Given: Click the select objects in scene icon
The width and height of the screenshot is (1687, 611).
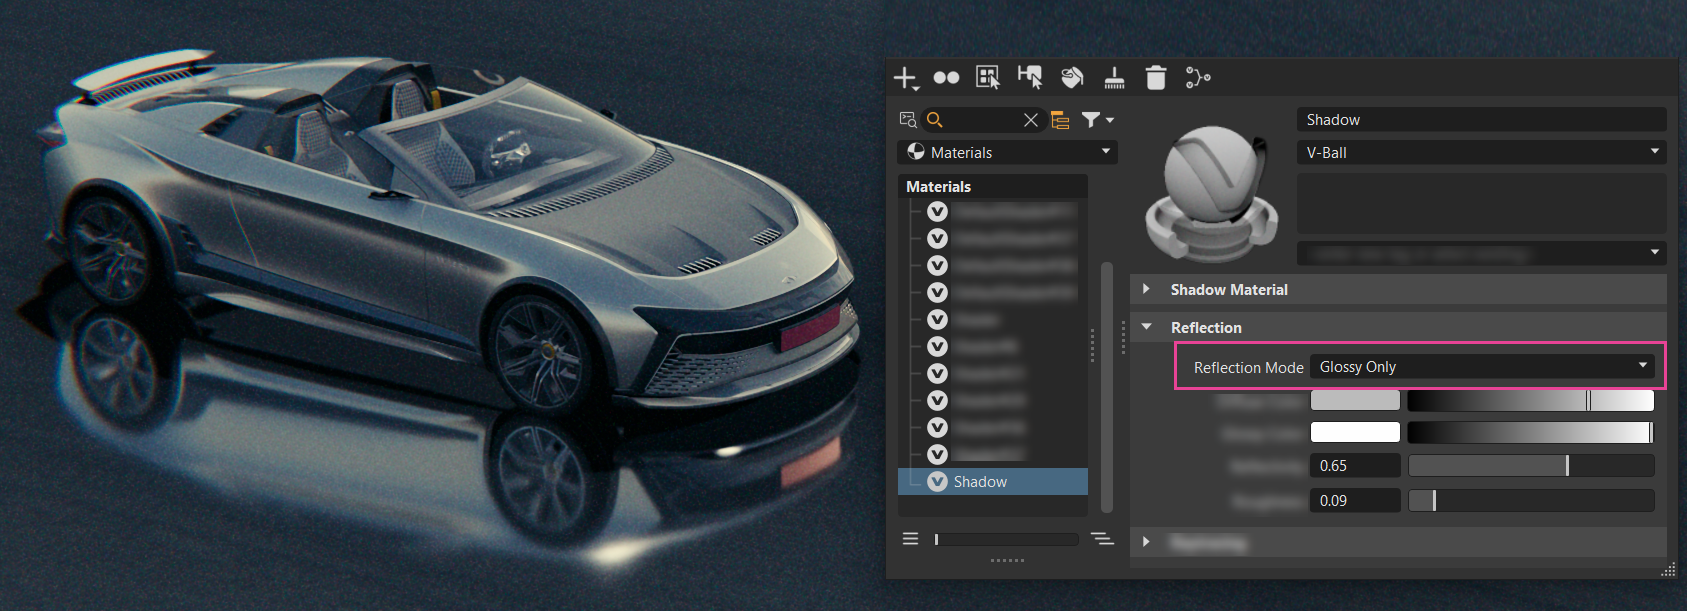Looking at the screenshot, I should (x=988, y=78).
